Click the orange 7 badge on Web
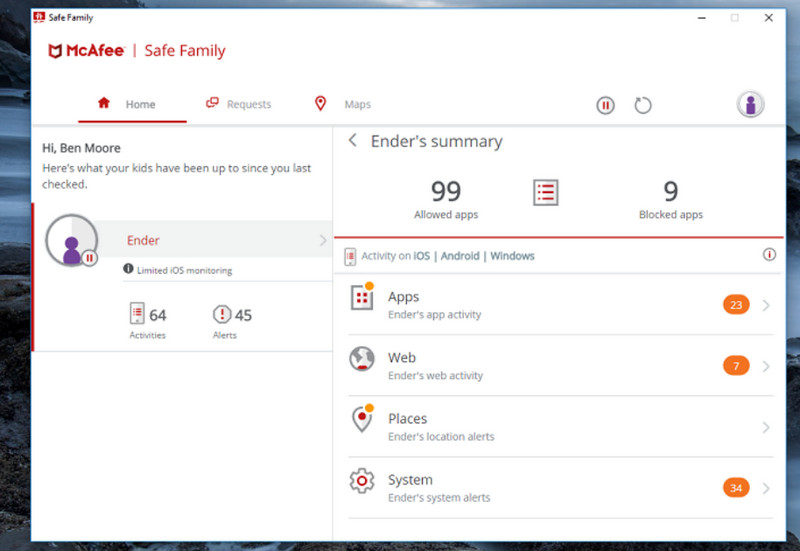 click(x=736, y=366)
